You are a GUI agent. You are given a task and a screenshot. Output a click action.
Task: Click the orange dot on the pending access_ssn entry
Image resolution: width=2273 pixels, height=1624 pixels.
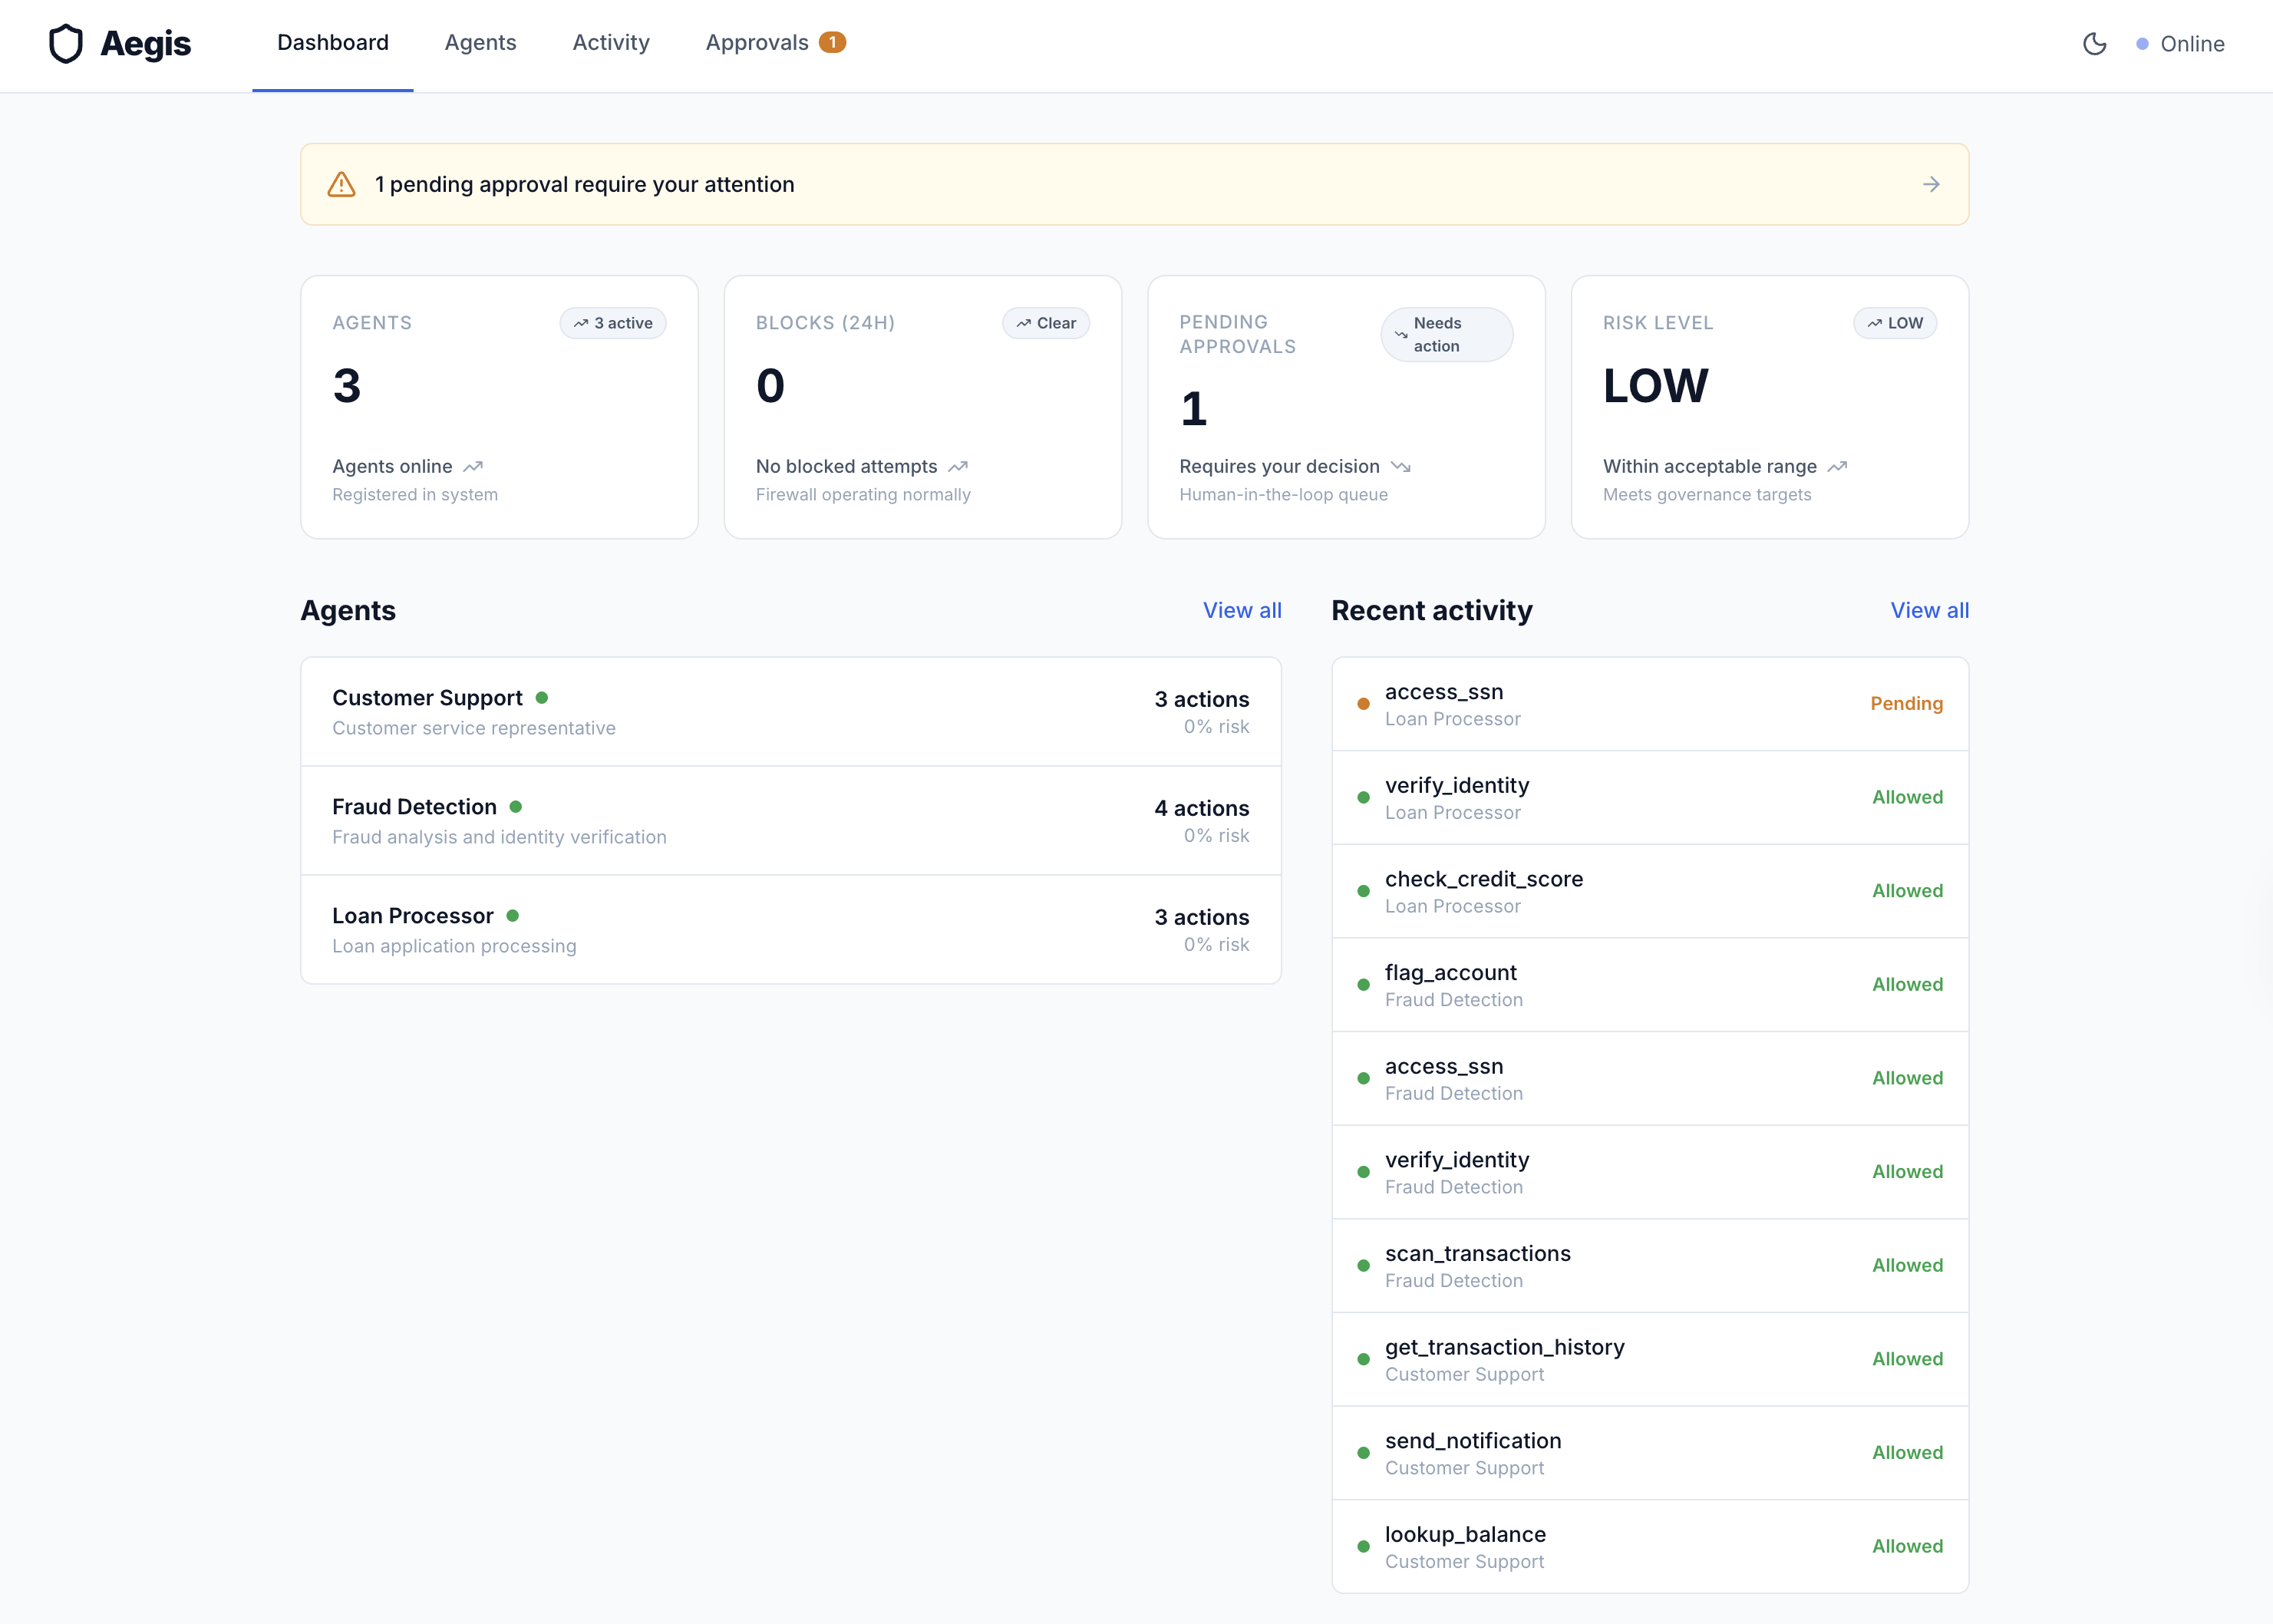click(x=1362, y=704)
